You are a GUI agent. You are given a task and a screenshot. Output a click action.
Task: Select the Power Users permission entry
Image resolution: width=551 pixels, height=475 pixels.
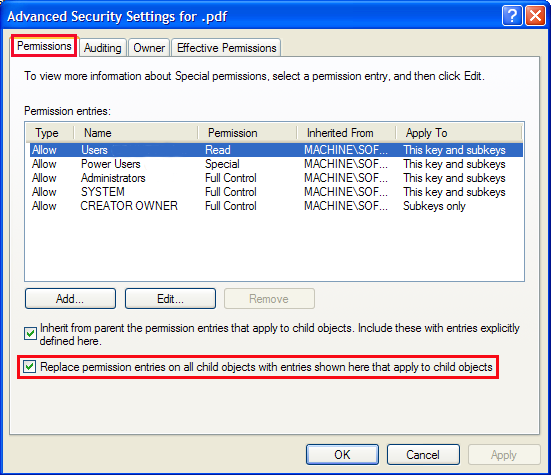276,164
